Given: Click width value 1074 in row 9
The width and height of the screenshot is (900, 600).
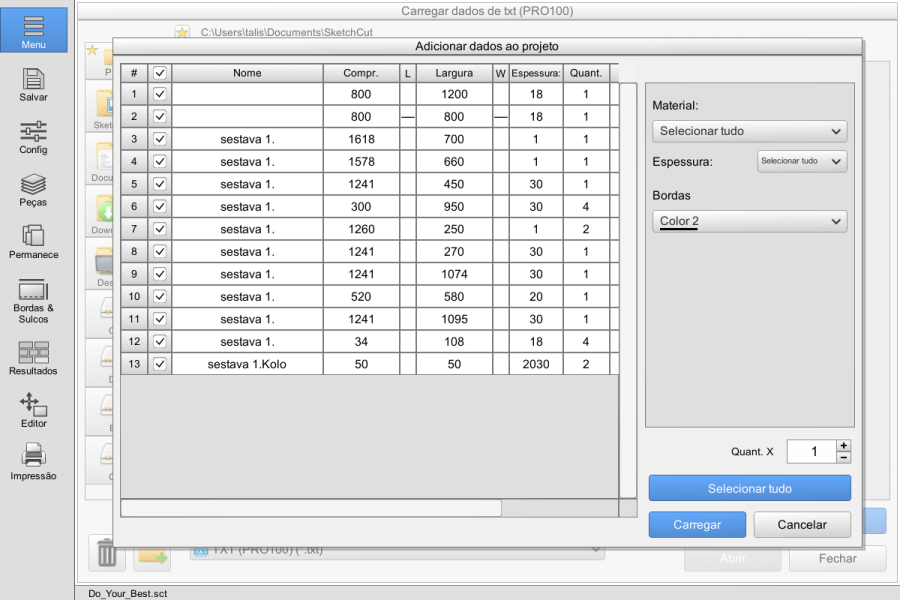Looking at the screenshot, I should click(x=454, y=274).
